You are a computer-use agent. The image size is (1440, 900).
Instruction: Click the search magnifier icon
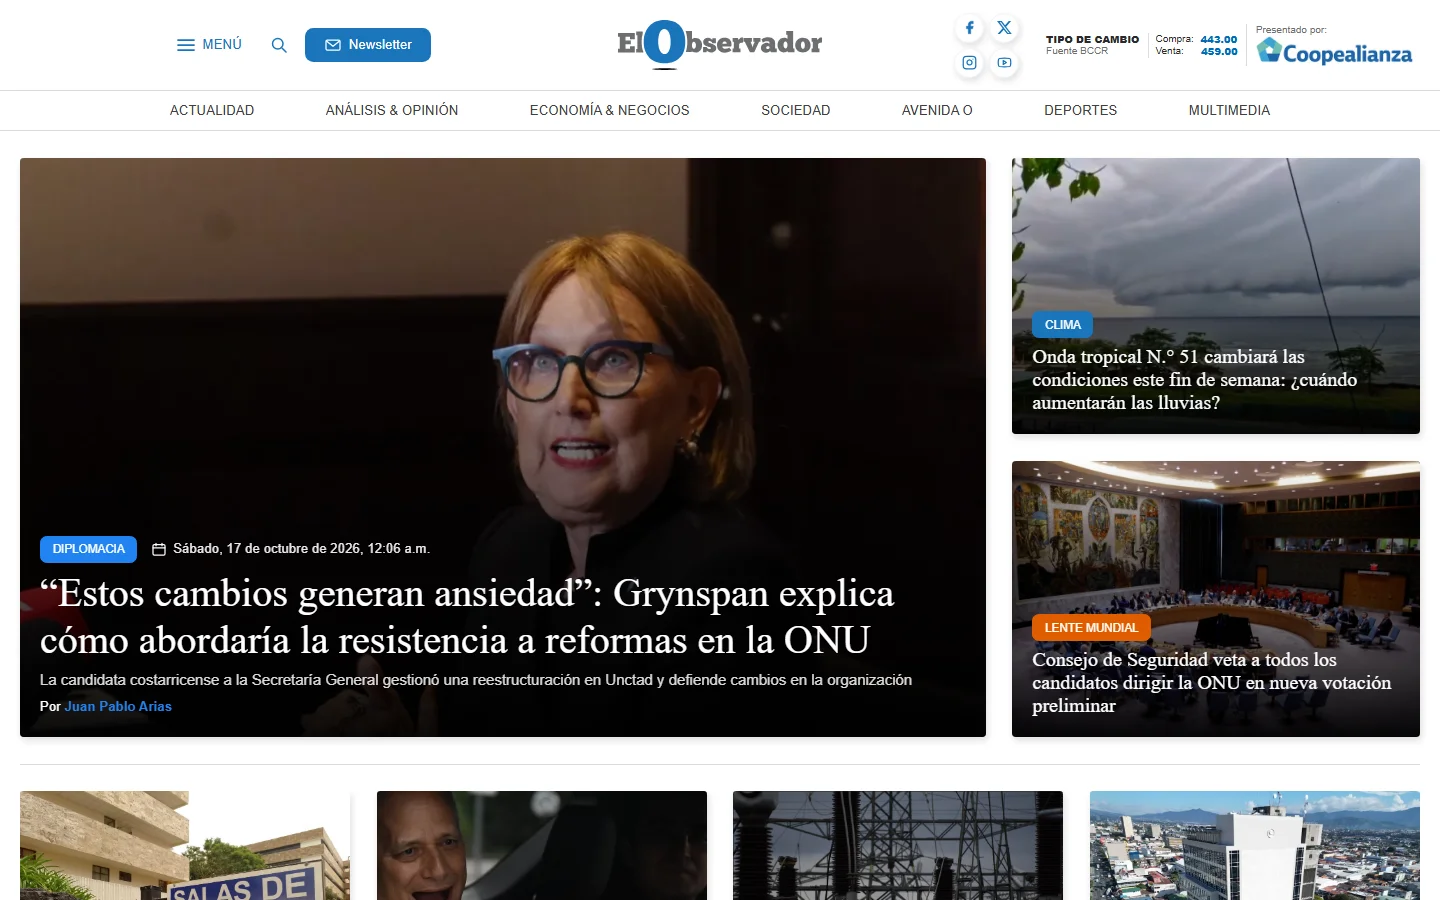tap(279, 45)
